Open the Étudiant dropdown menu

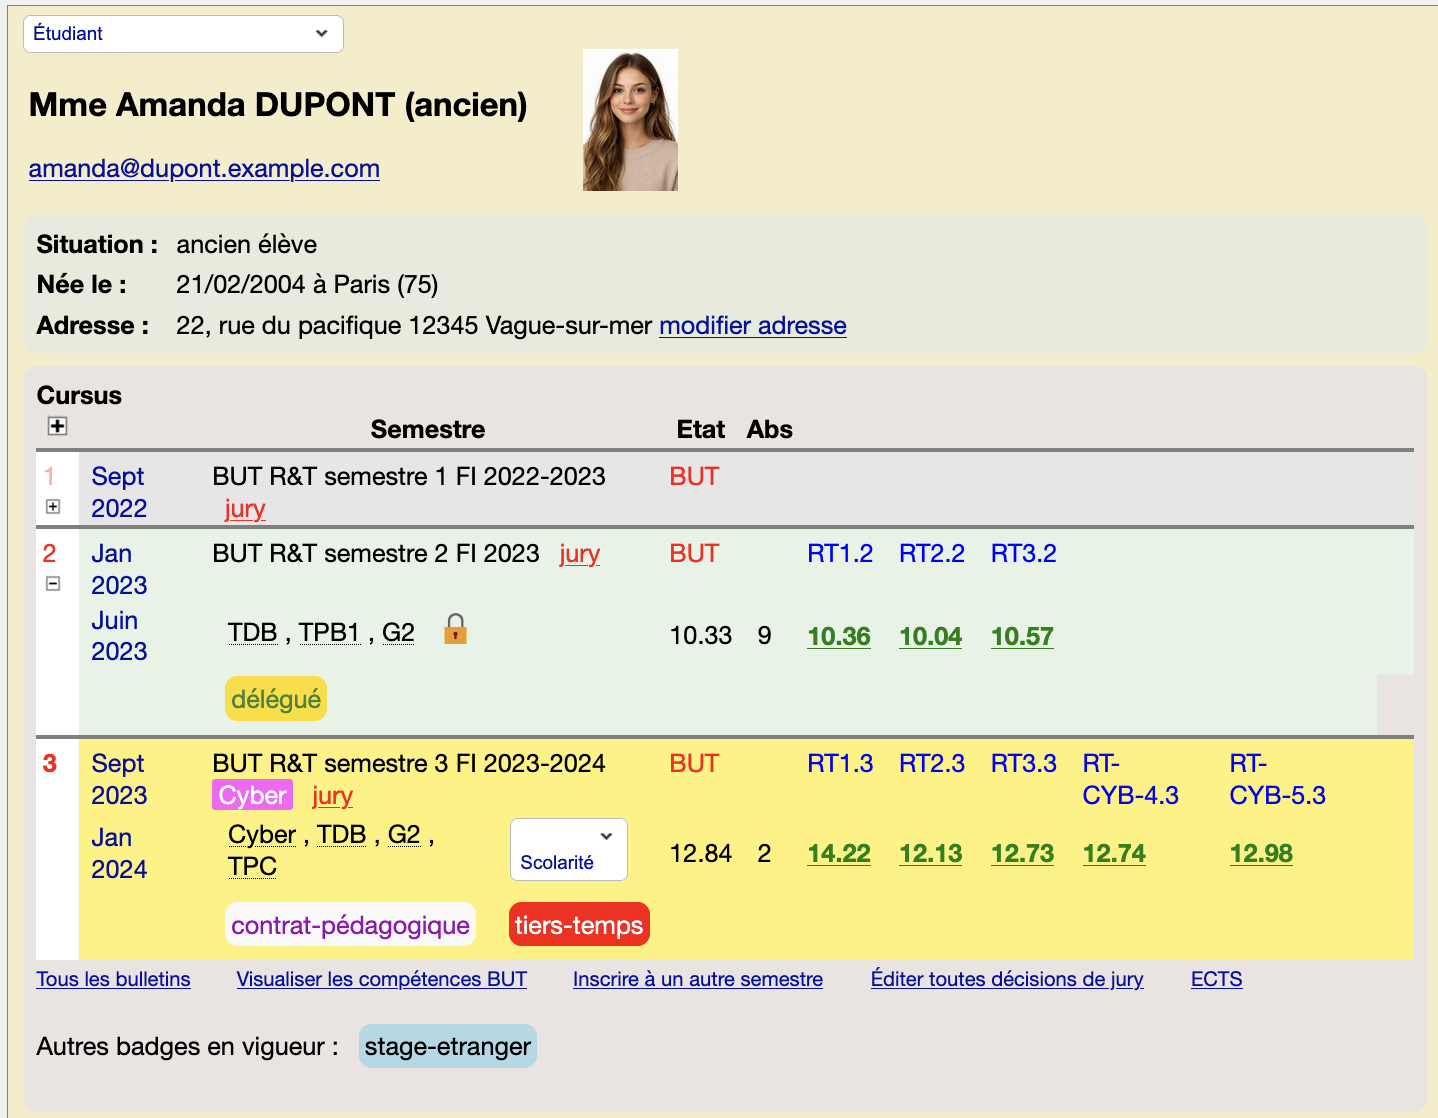coord(183,34)
